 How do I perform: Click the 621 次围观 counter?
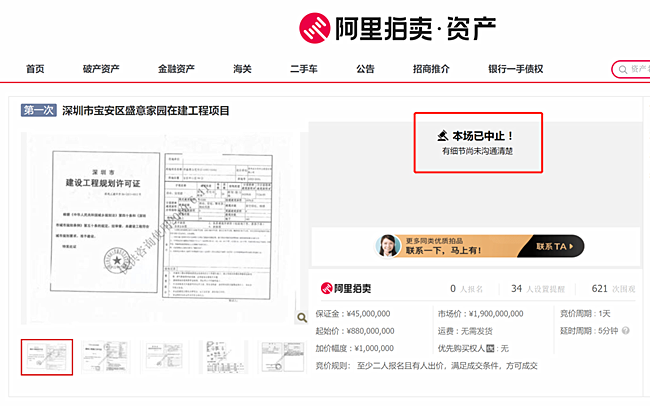click(613, 289)
